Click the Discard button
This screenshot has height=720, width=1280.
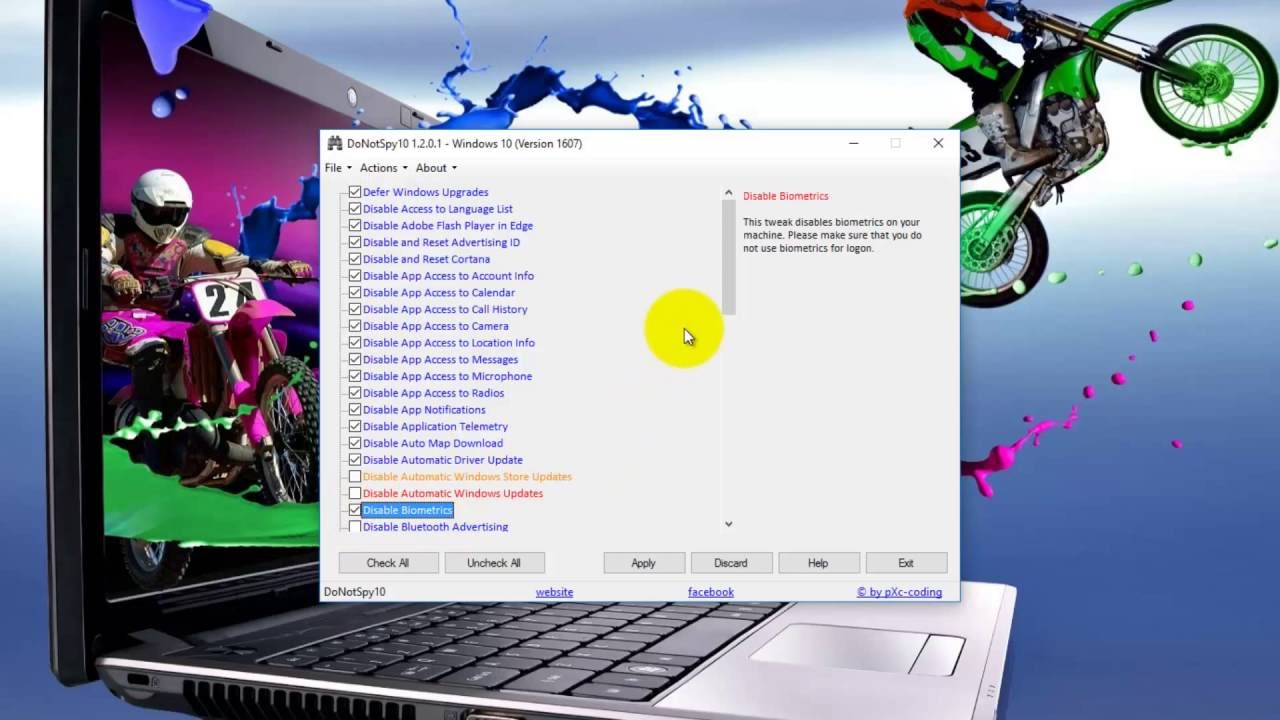(x=731, y=563)
